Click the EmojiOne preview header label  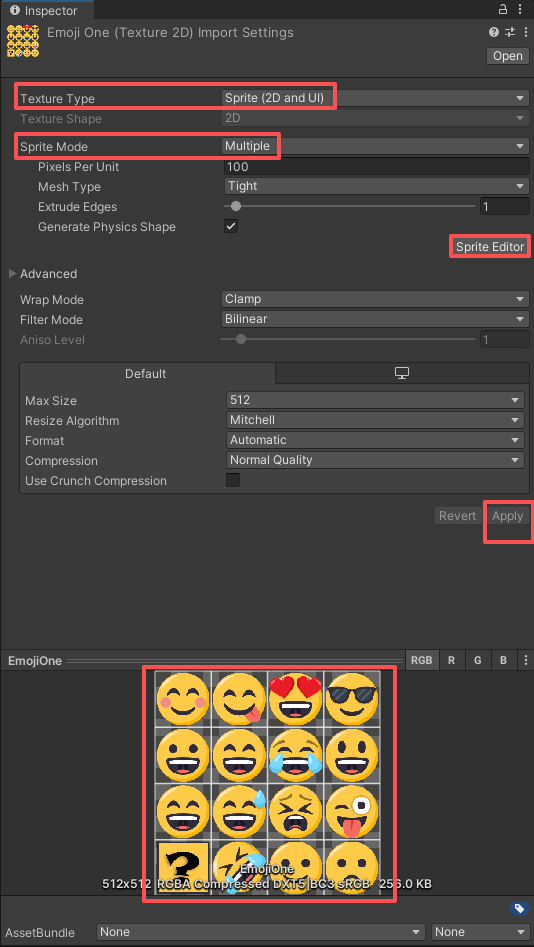click(35, 661)
